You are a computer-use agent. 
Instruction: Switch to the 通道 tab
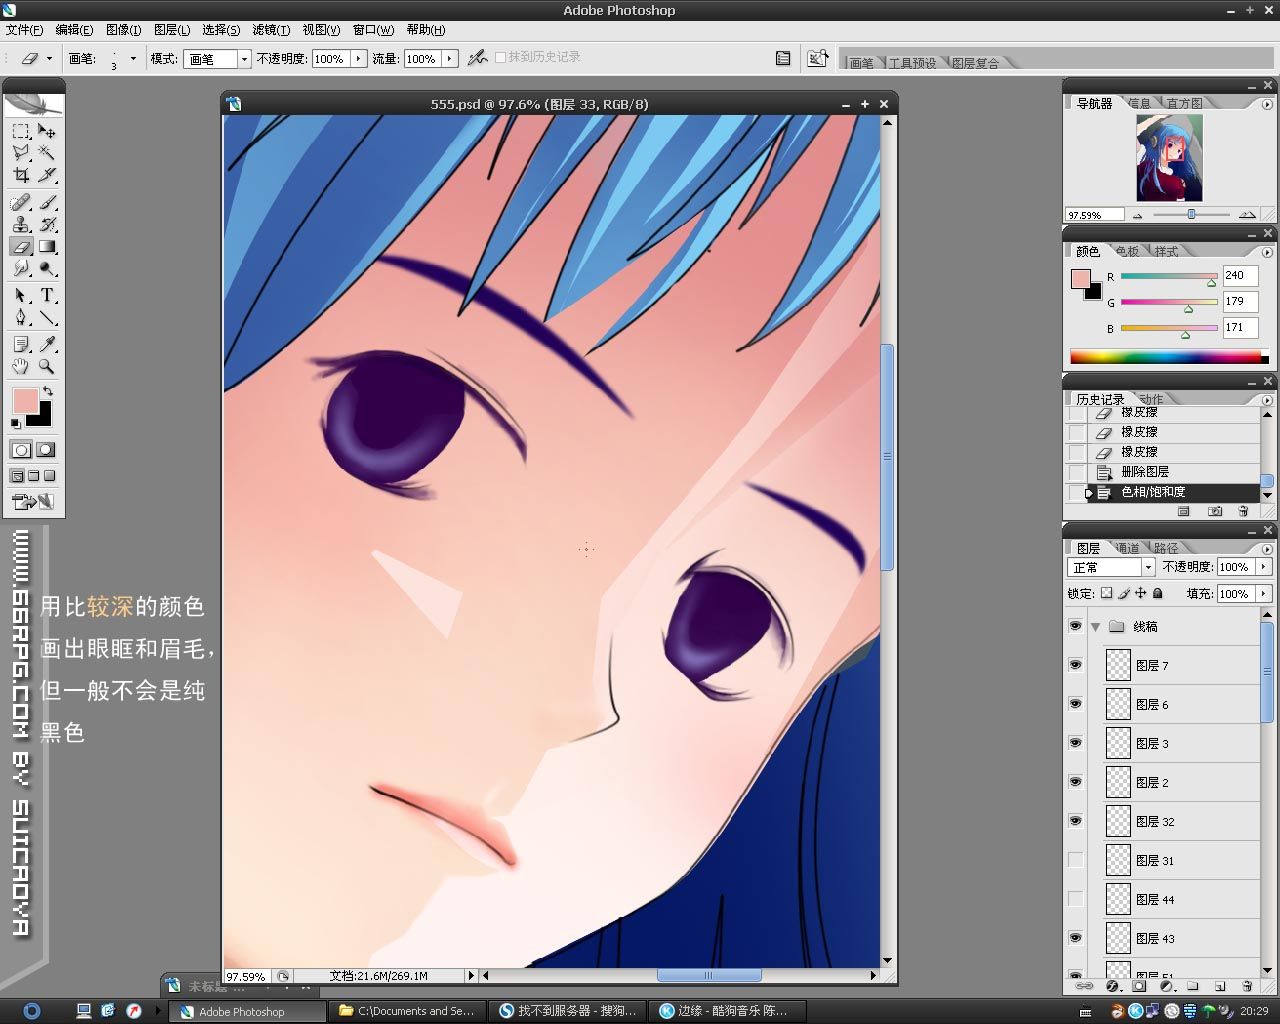point(1127,548)
